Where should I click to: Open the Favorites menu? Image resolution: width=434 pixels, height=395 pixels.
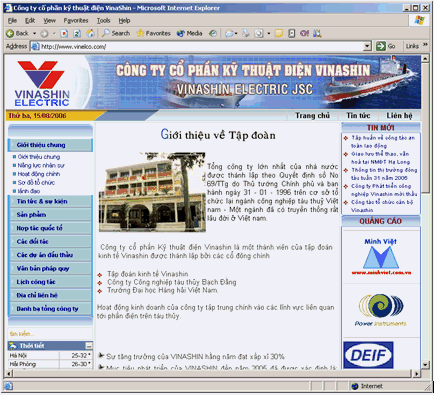[x=76, y=20]
